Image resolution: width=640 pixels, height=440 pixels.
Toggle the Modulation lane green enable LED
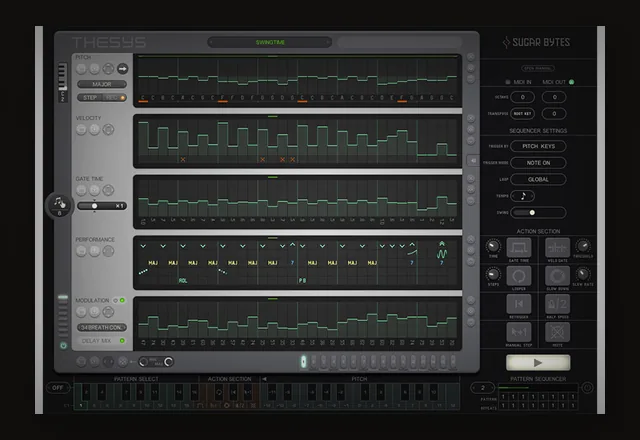(122, 300)
